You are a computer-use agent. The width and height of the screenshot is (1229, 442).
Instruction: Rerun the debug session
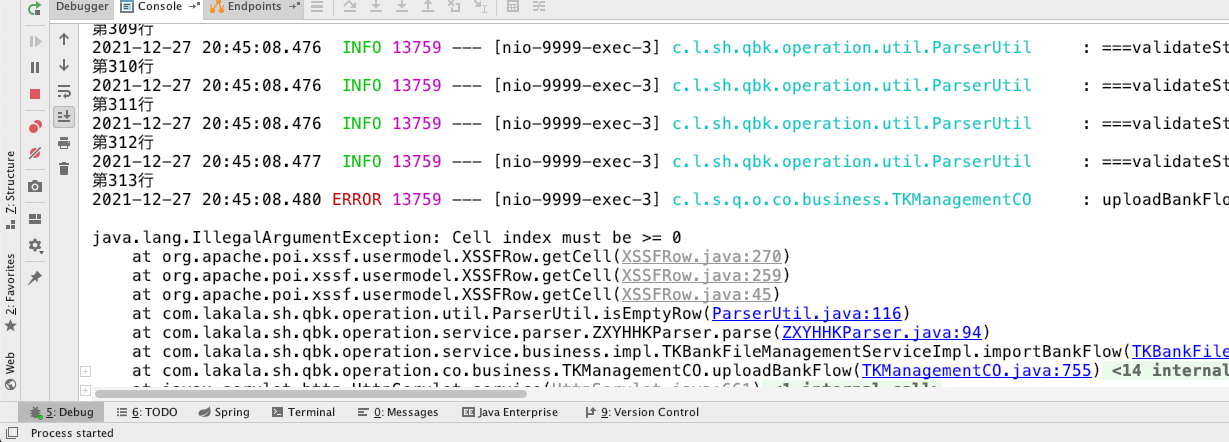pyautogui.click(x=35, y=7)
